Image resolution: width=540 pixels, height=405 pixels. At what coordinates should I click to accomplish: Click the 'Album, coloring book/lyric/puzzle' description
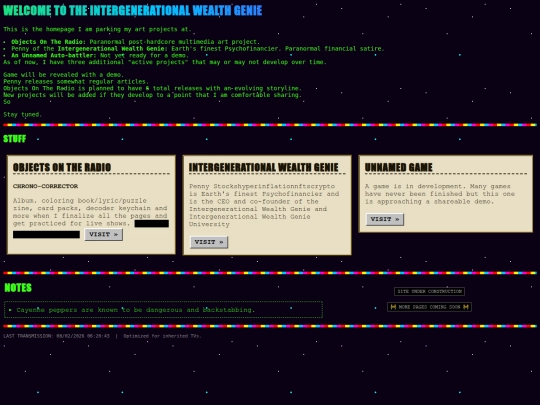coord(90,212)
